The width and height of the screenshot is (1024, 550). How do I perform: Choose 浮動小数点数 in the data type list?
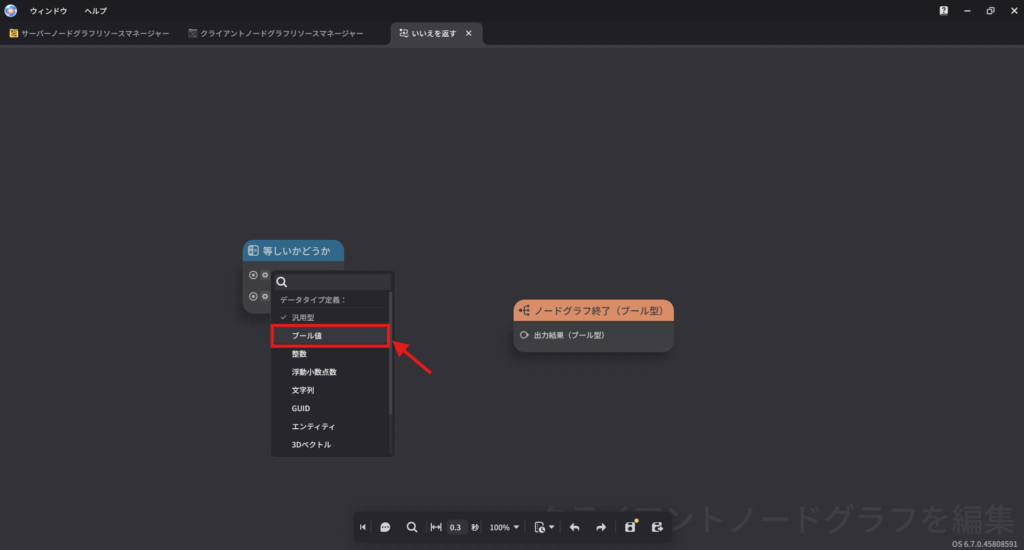tap(331, 372)
